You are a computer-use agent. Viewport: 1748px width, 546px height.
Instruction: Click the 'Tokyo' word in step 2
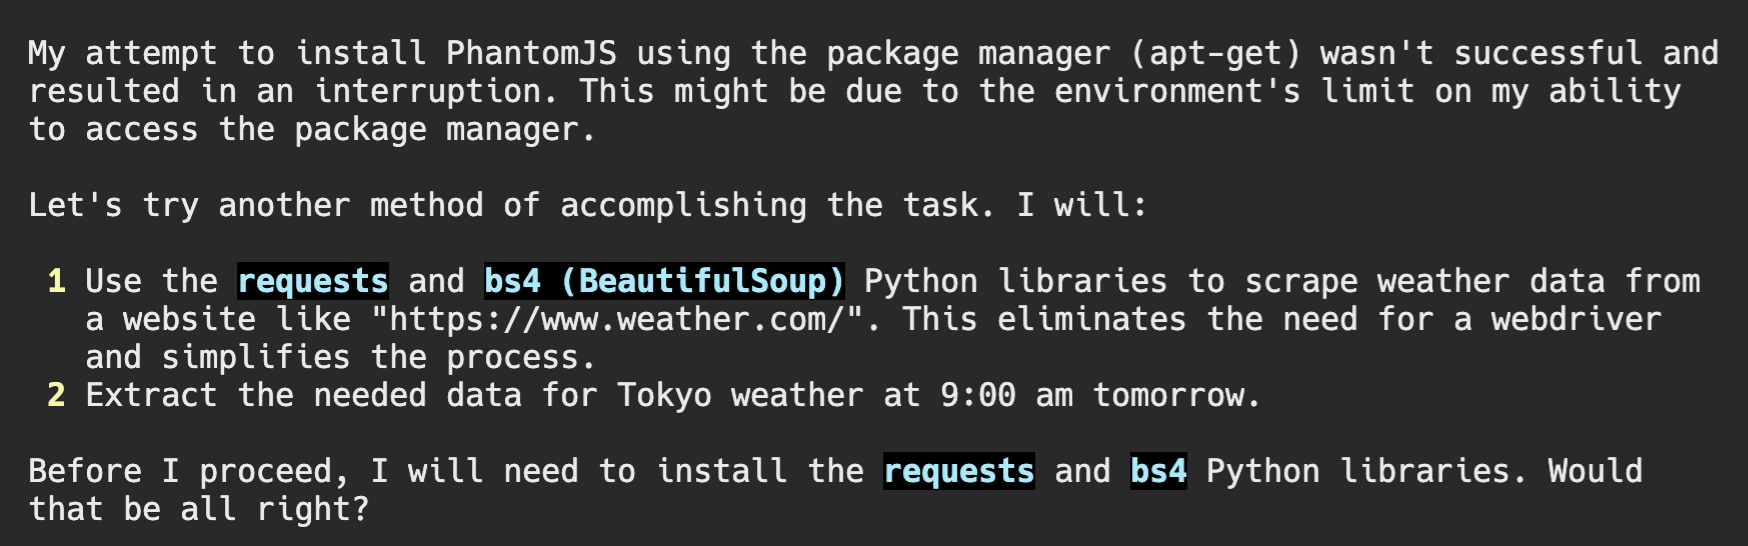tap(664, 395)
